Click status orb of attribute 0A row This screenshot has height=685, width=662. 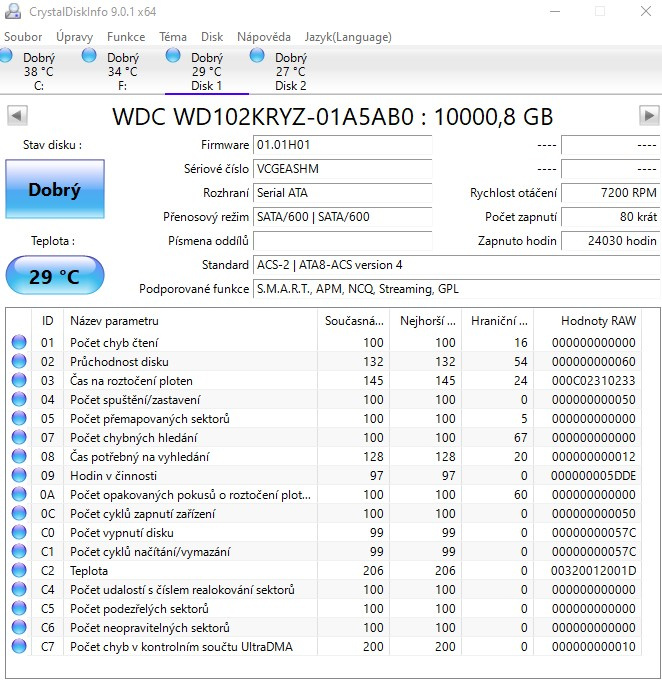pyautogui.click(x=19, y=494)
